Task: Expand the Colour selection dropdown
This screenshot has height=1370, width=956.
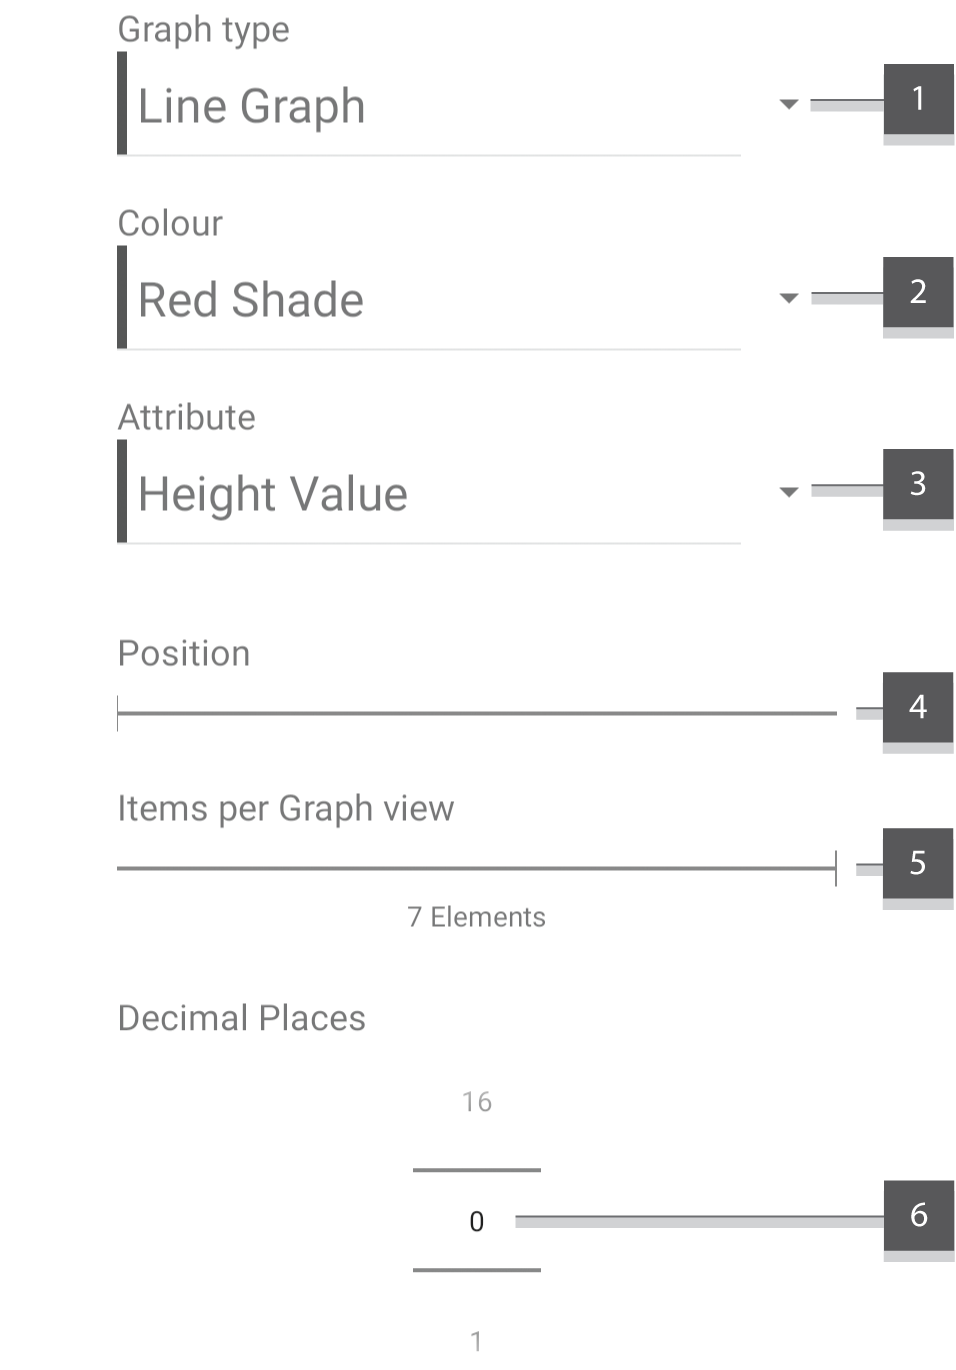Action: tap(788, 297)
